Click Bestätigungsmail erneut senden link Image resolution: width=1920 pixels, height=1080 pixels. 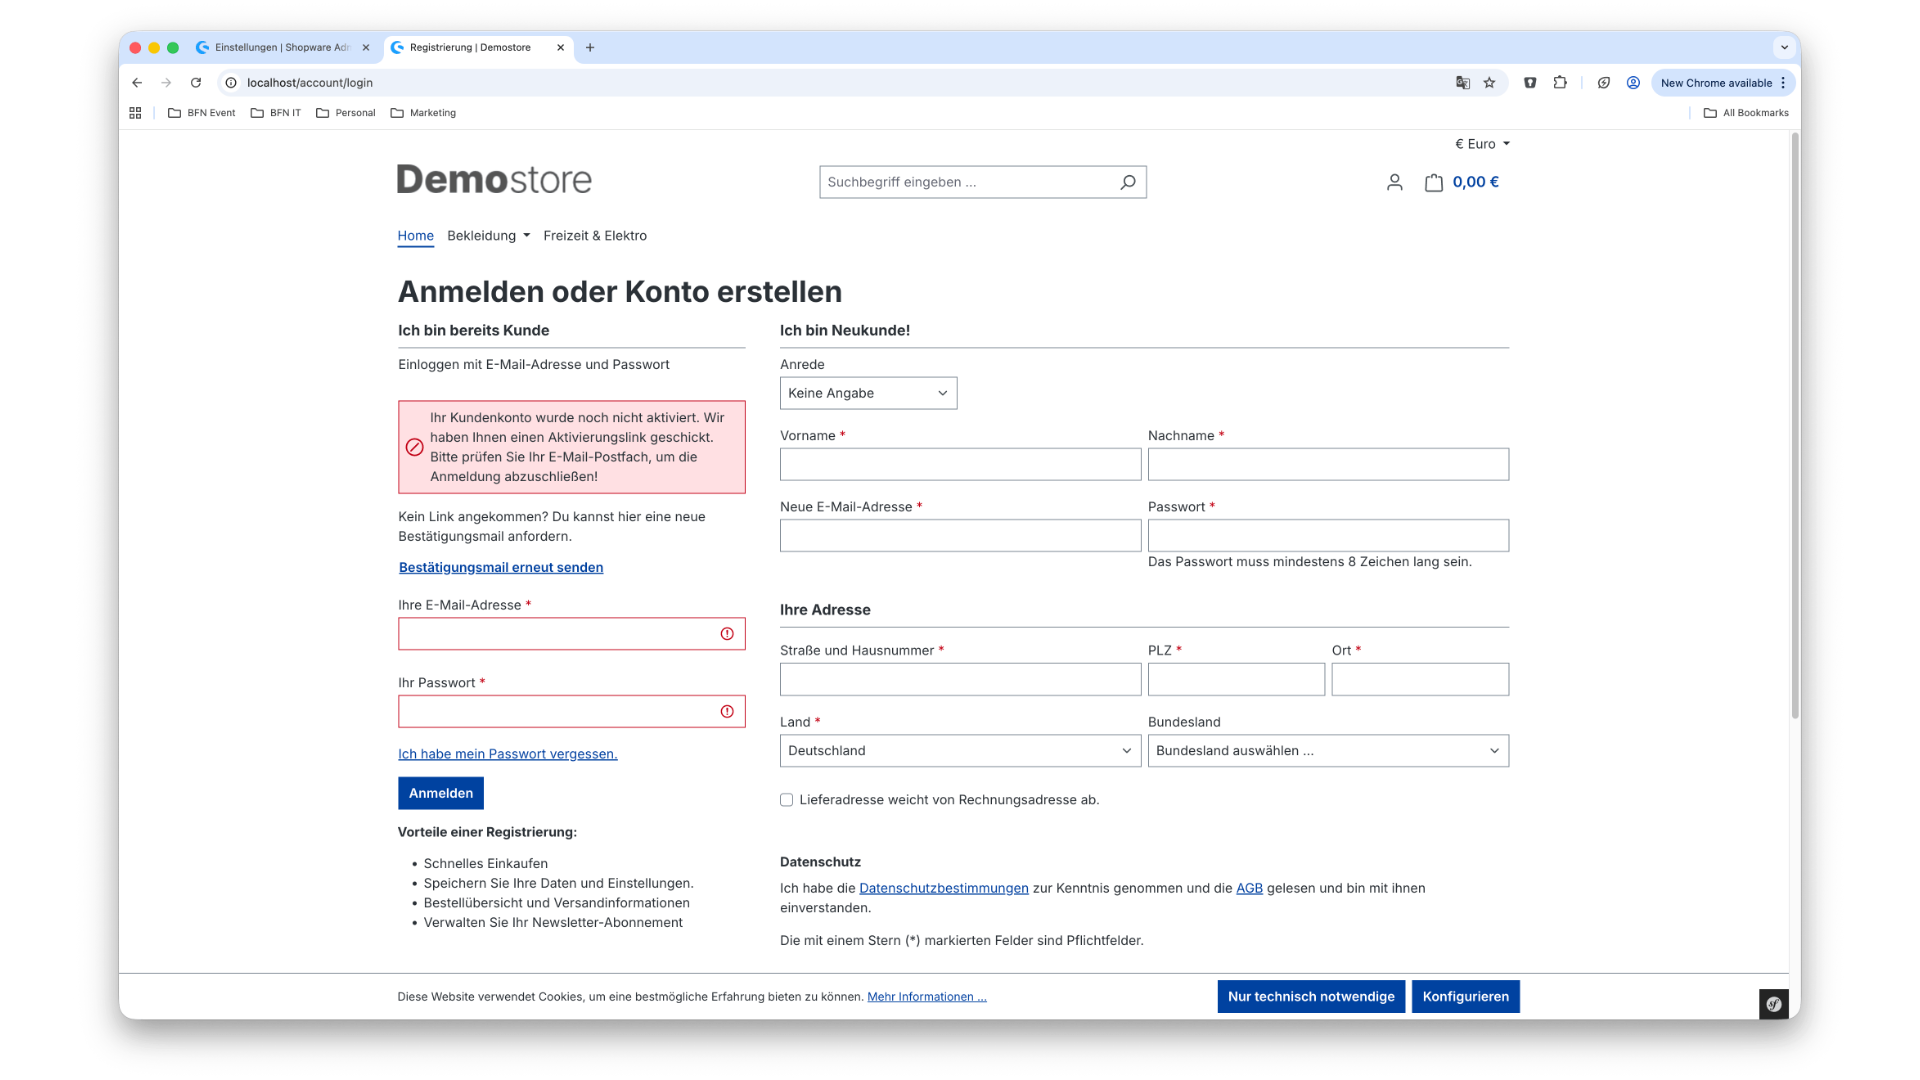point(500,567)
